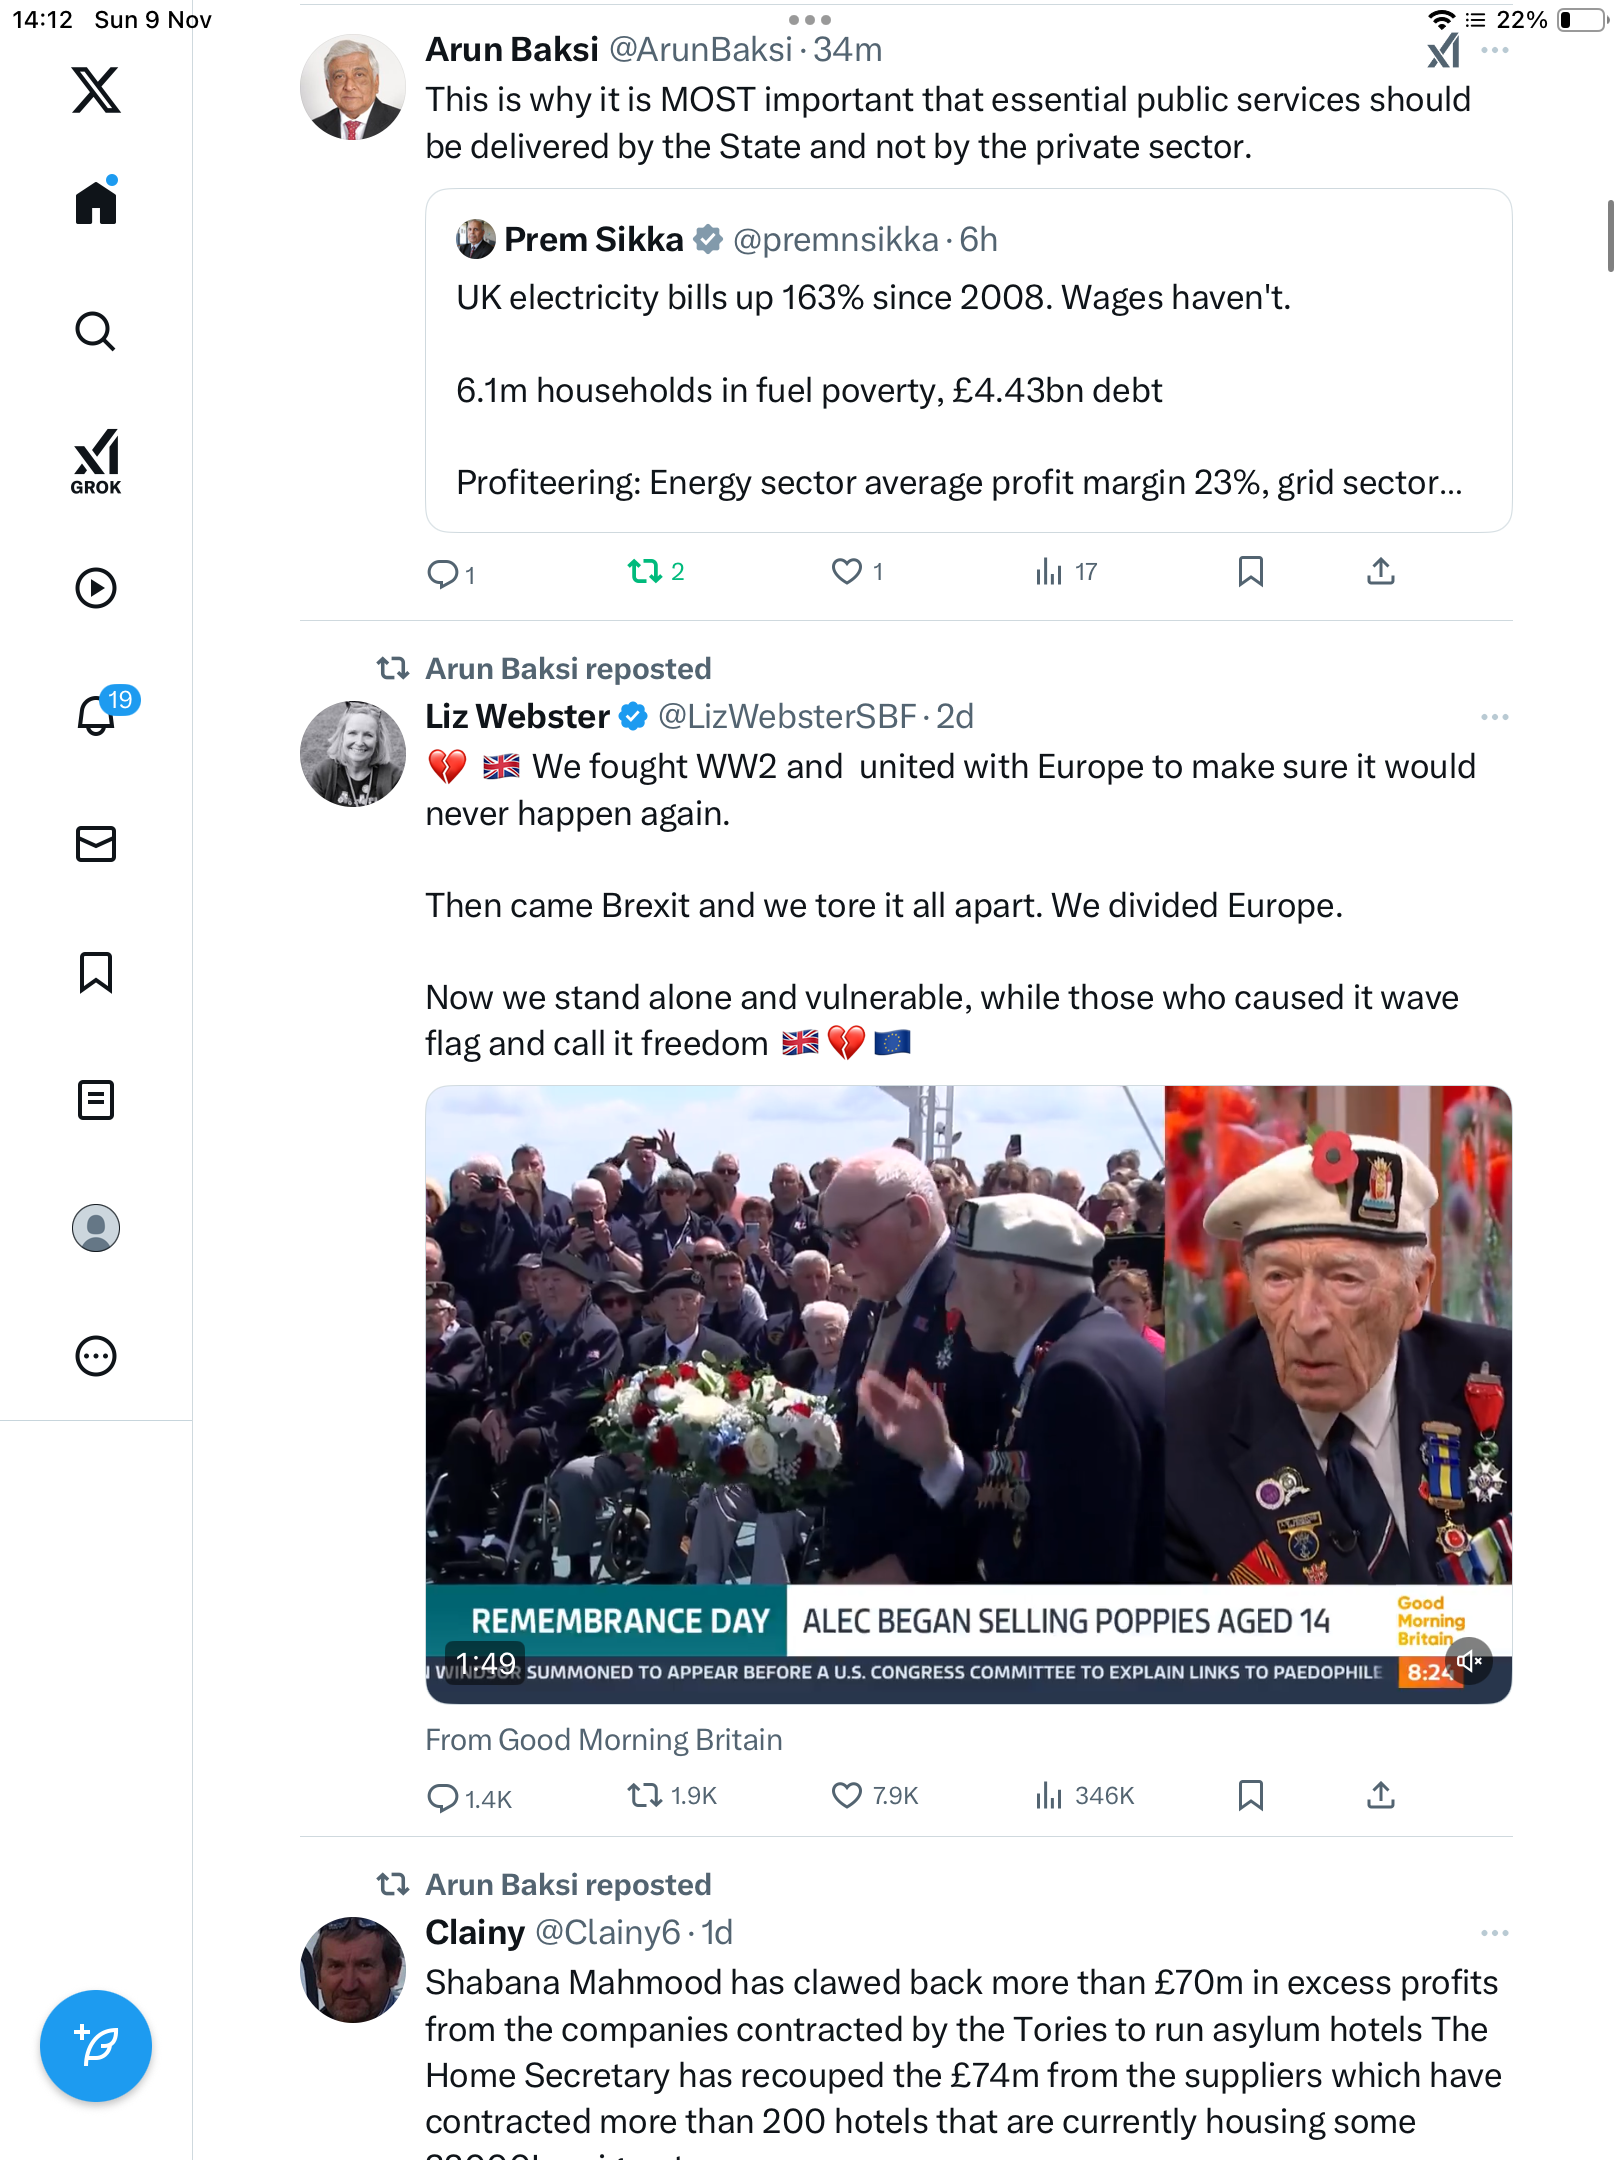Viewport: 1620px width, 2160px height.
Task: Unmute the Remembrance Day video
Action: point(1469,1661)
